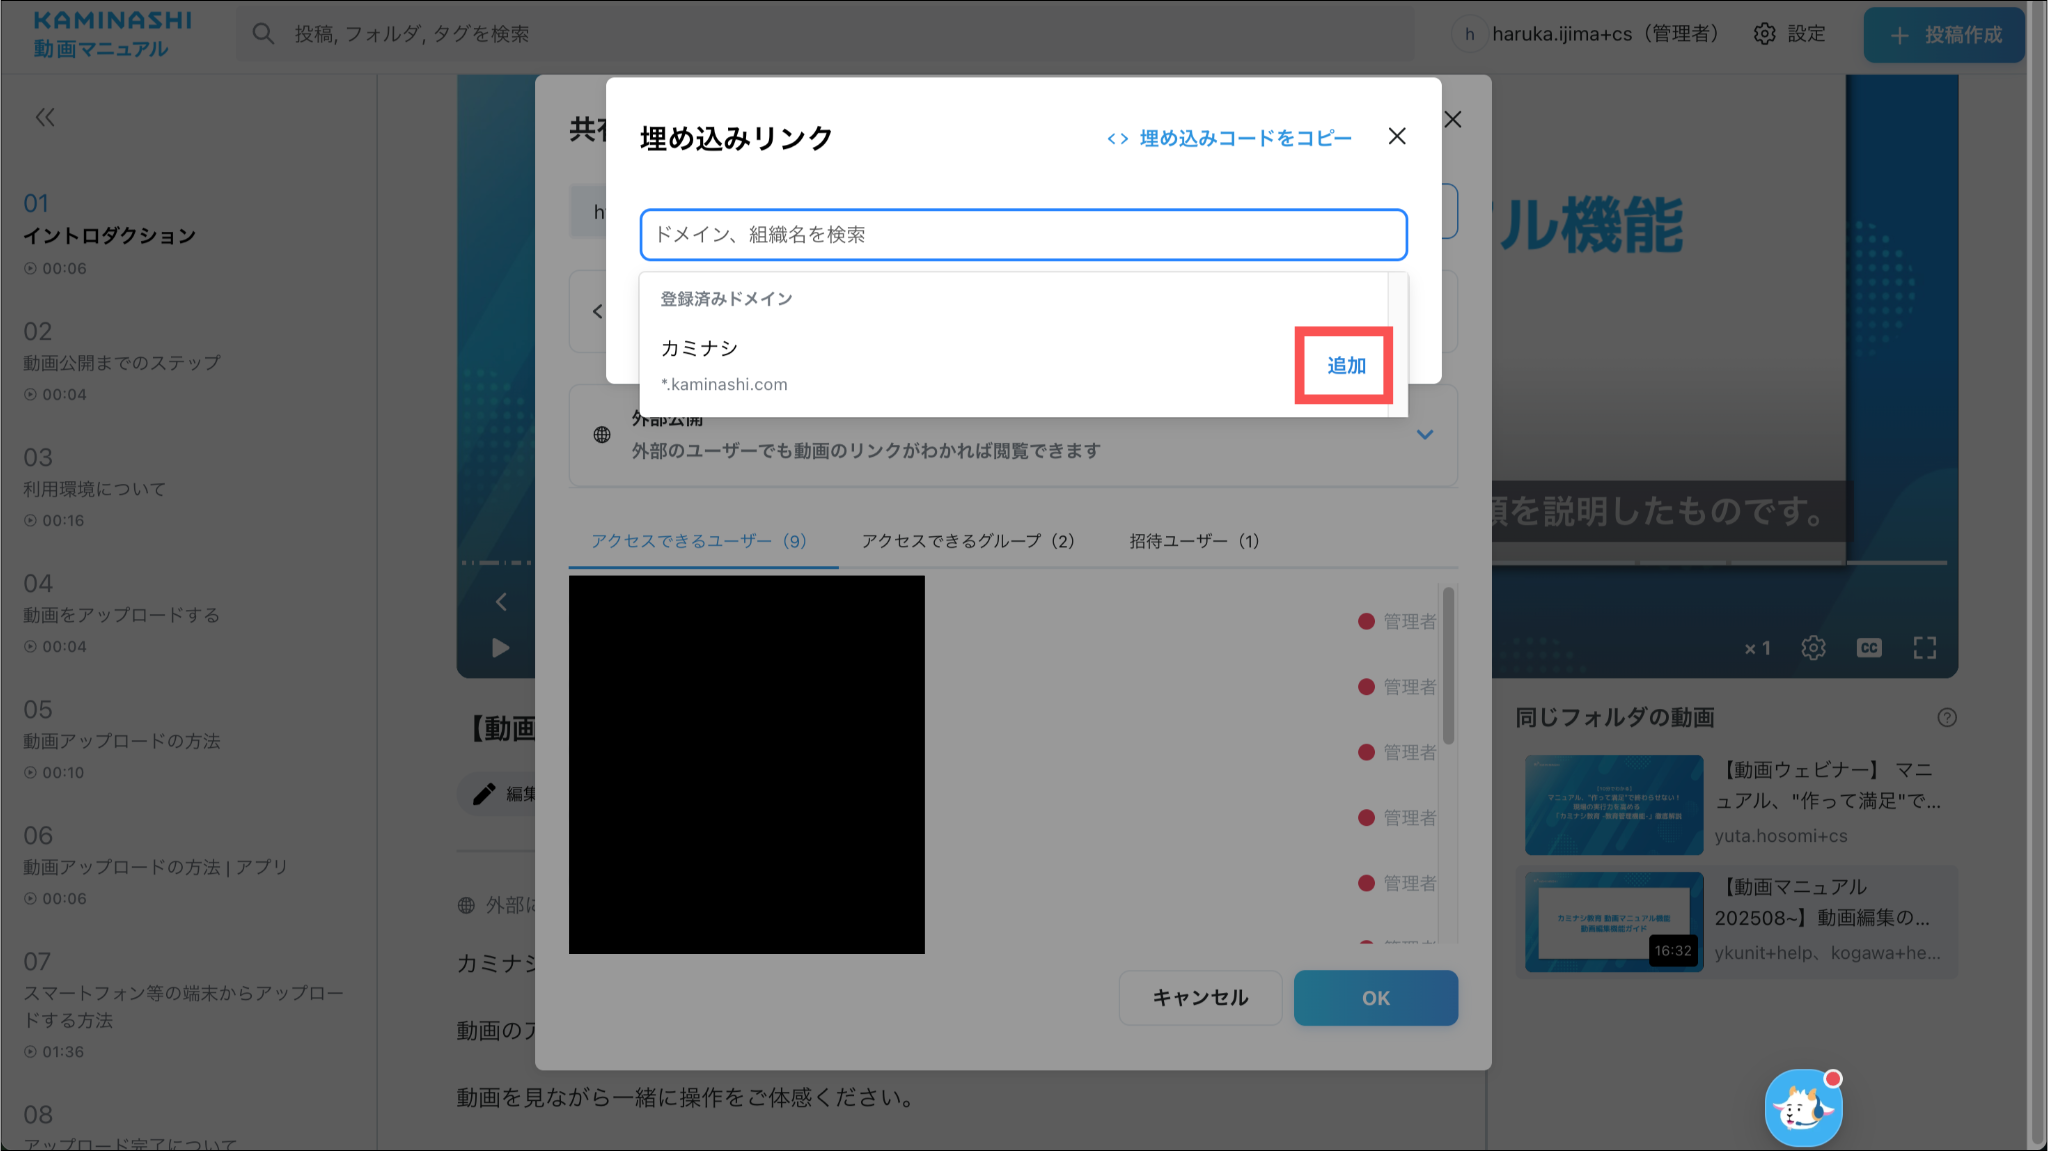Open the cat mascot chat helper

[1802, 1108]
